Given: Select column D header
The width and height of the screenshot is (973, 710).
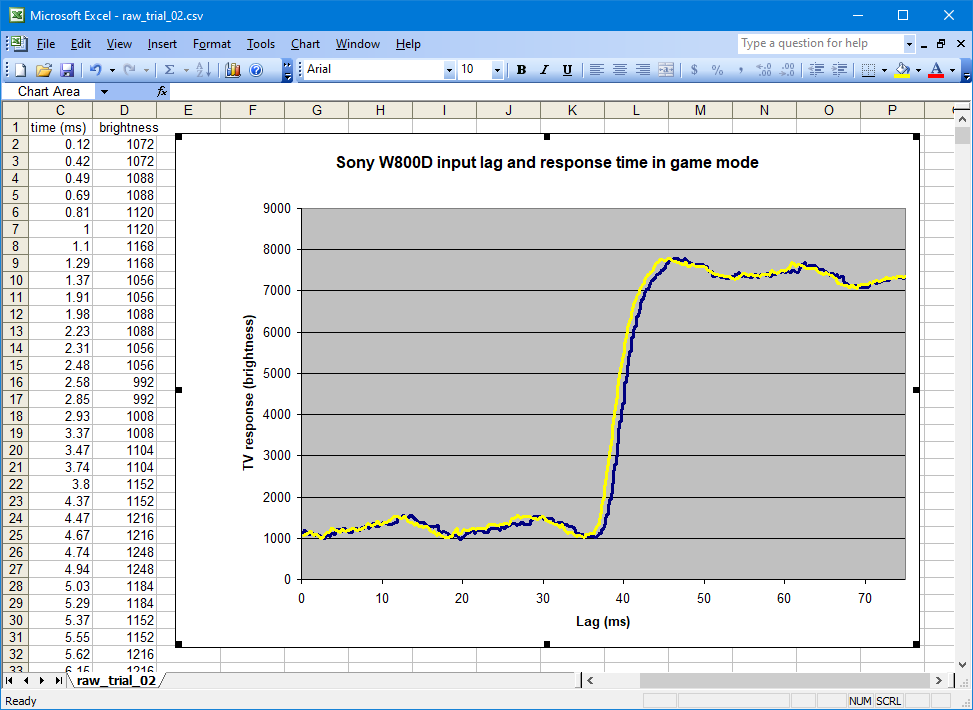Looking at the screenshot, I should [x=124, y=110].
